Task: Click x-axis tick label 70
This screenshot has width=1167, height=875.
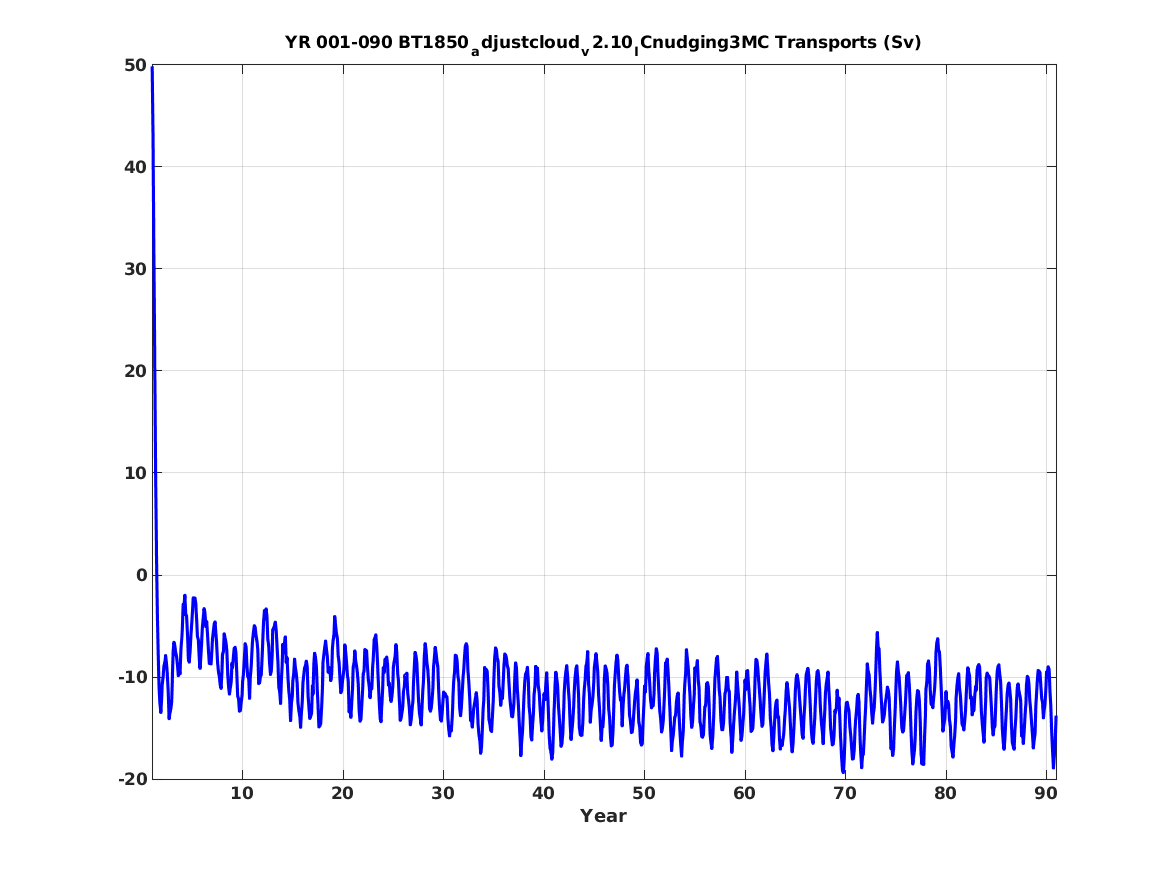Action: 845,794
